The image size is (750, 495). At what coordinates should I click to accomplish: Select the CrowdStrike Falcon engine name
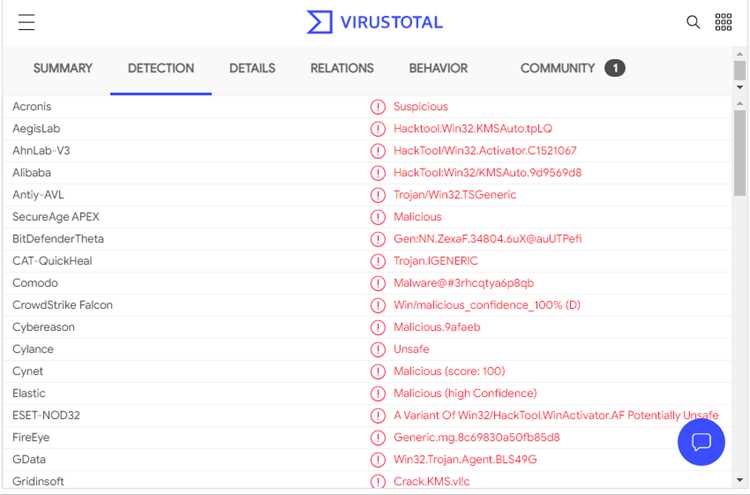(62, 305)
